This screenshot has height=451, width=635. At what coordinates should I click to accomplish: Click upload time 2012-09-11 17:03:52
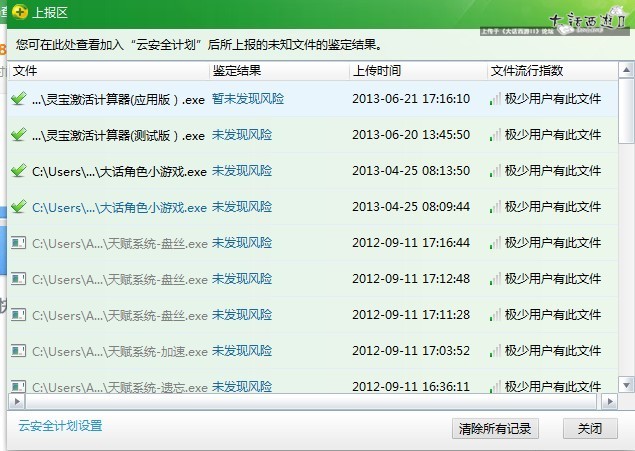click(x=411, y=351)
